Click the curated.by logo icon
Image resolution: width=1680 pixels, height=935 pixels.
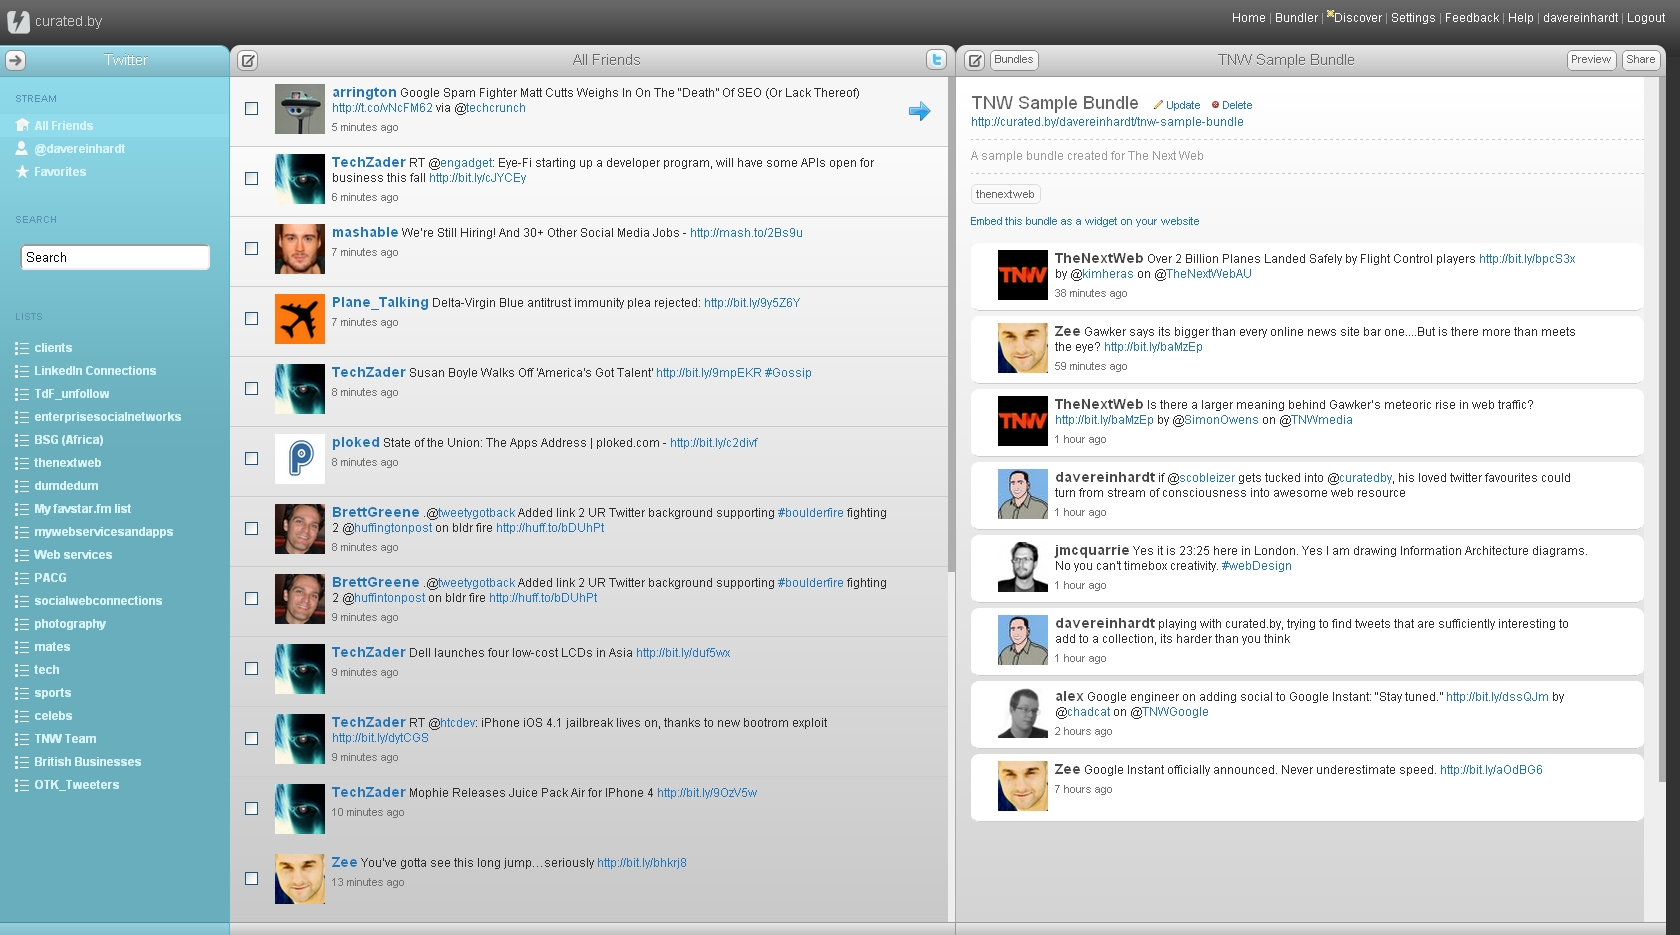[18, 21]
